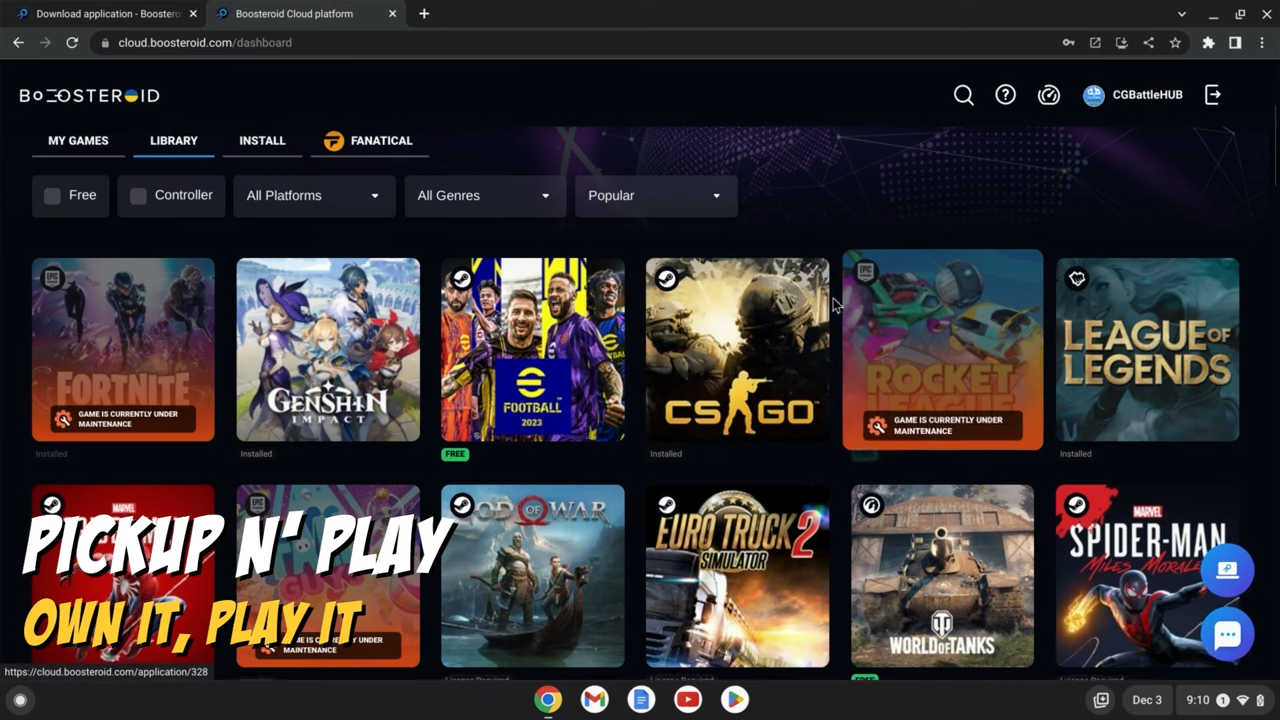Open the Genshin Impact game card
1280x720 pixels.
point(328,350)
